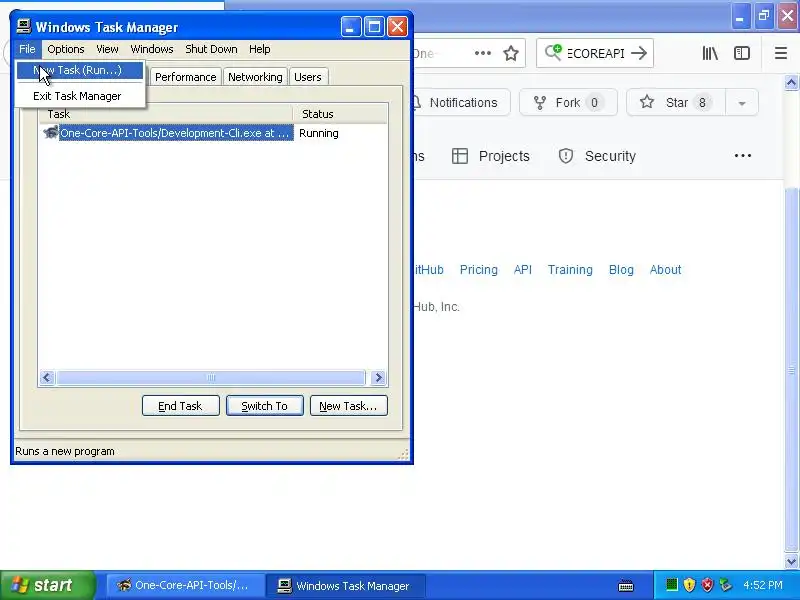Click Windows Task Manager taskbar button
The height and width of the screenshot is (600, 800).
(345, 585)
